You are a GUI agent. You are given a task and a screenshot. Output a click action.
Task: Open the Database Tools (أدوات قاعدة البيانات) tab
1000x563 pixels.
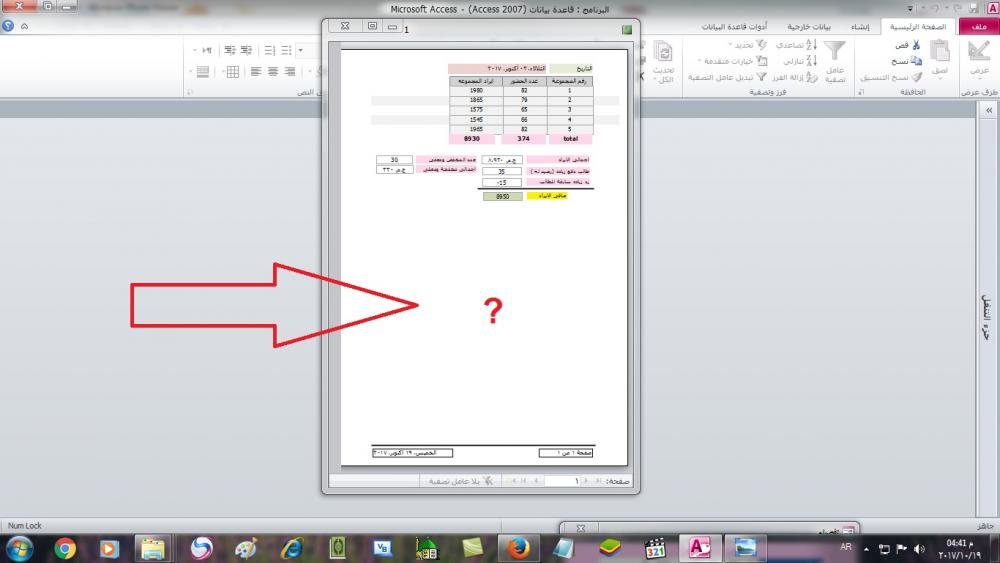[734, 27]
